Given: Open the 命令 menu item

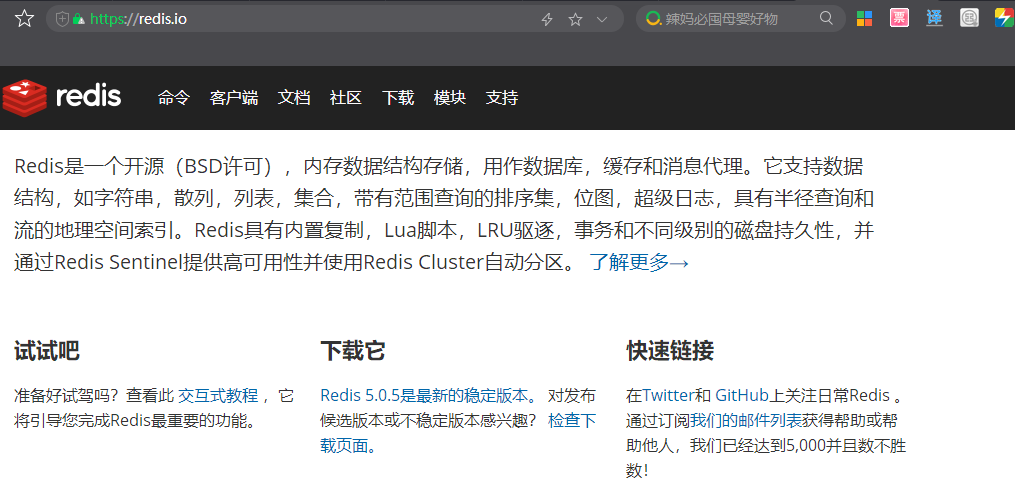Looking at the screenshot, I should (173, 98).
